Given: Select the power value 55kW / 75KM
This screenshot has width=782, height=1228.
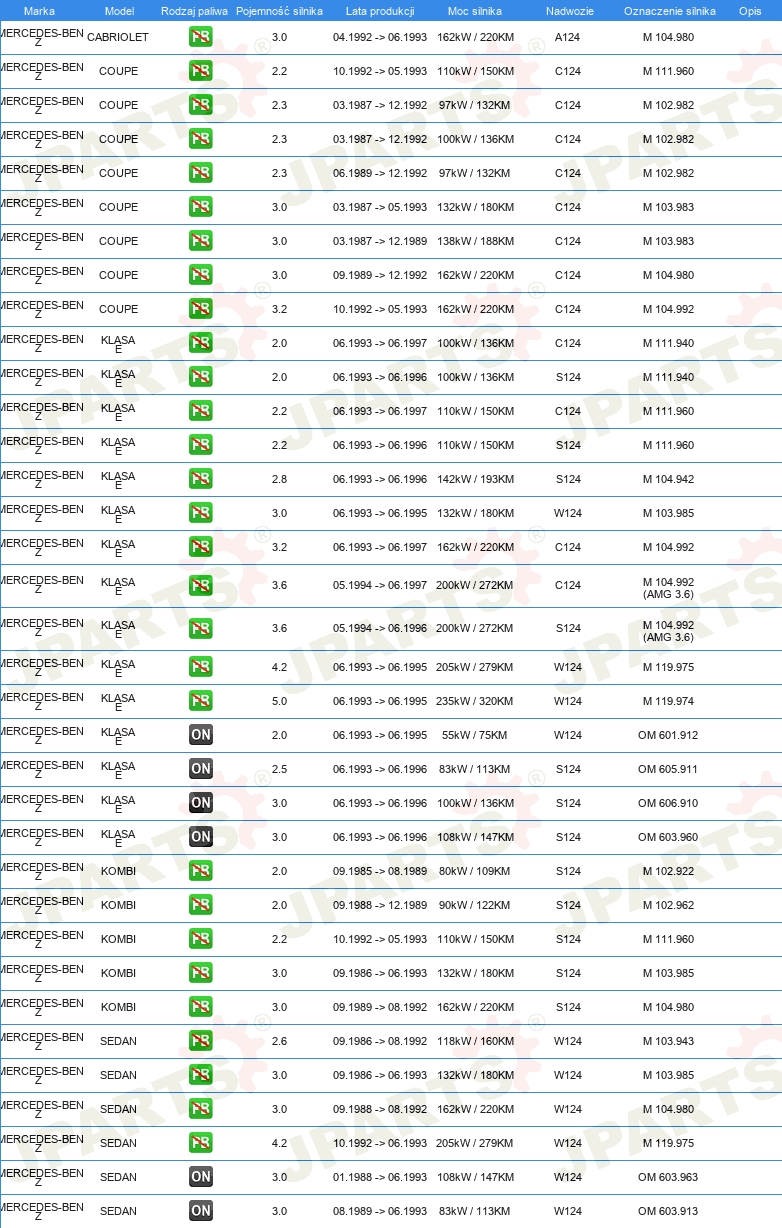Looking at the screenshot, I should (x=474, y=735).
